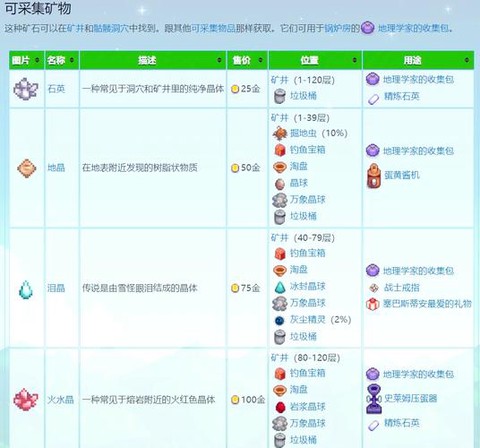Sort table by 图片 column arrows
The height and width of the screenshot is (448, 480).
37,60
